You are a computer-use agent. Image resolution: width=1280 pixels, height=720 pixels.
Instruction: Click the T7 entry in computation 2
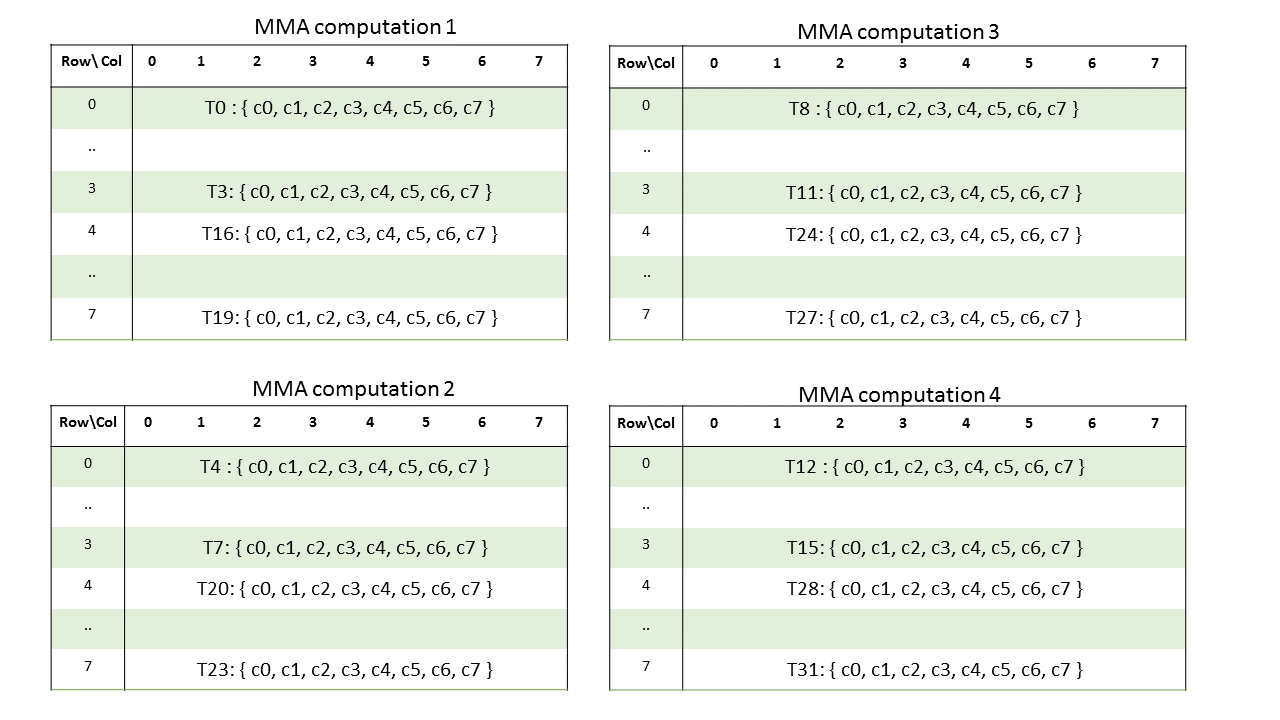345,548
